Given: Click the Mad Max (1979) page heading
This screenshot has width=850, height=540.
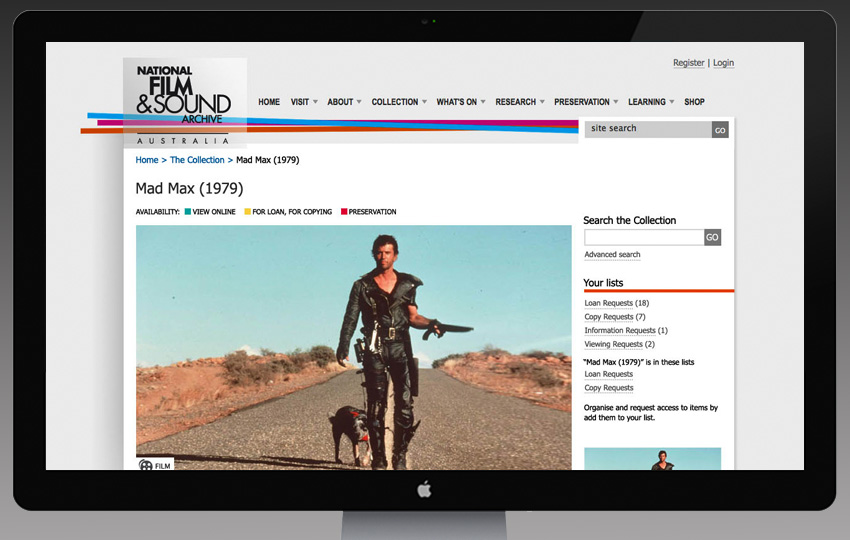Looking at the screenshot, I should (189, 189).
